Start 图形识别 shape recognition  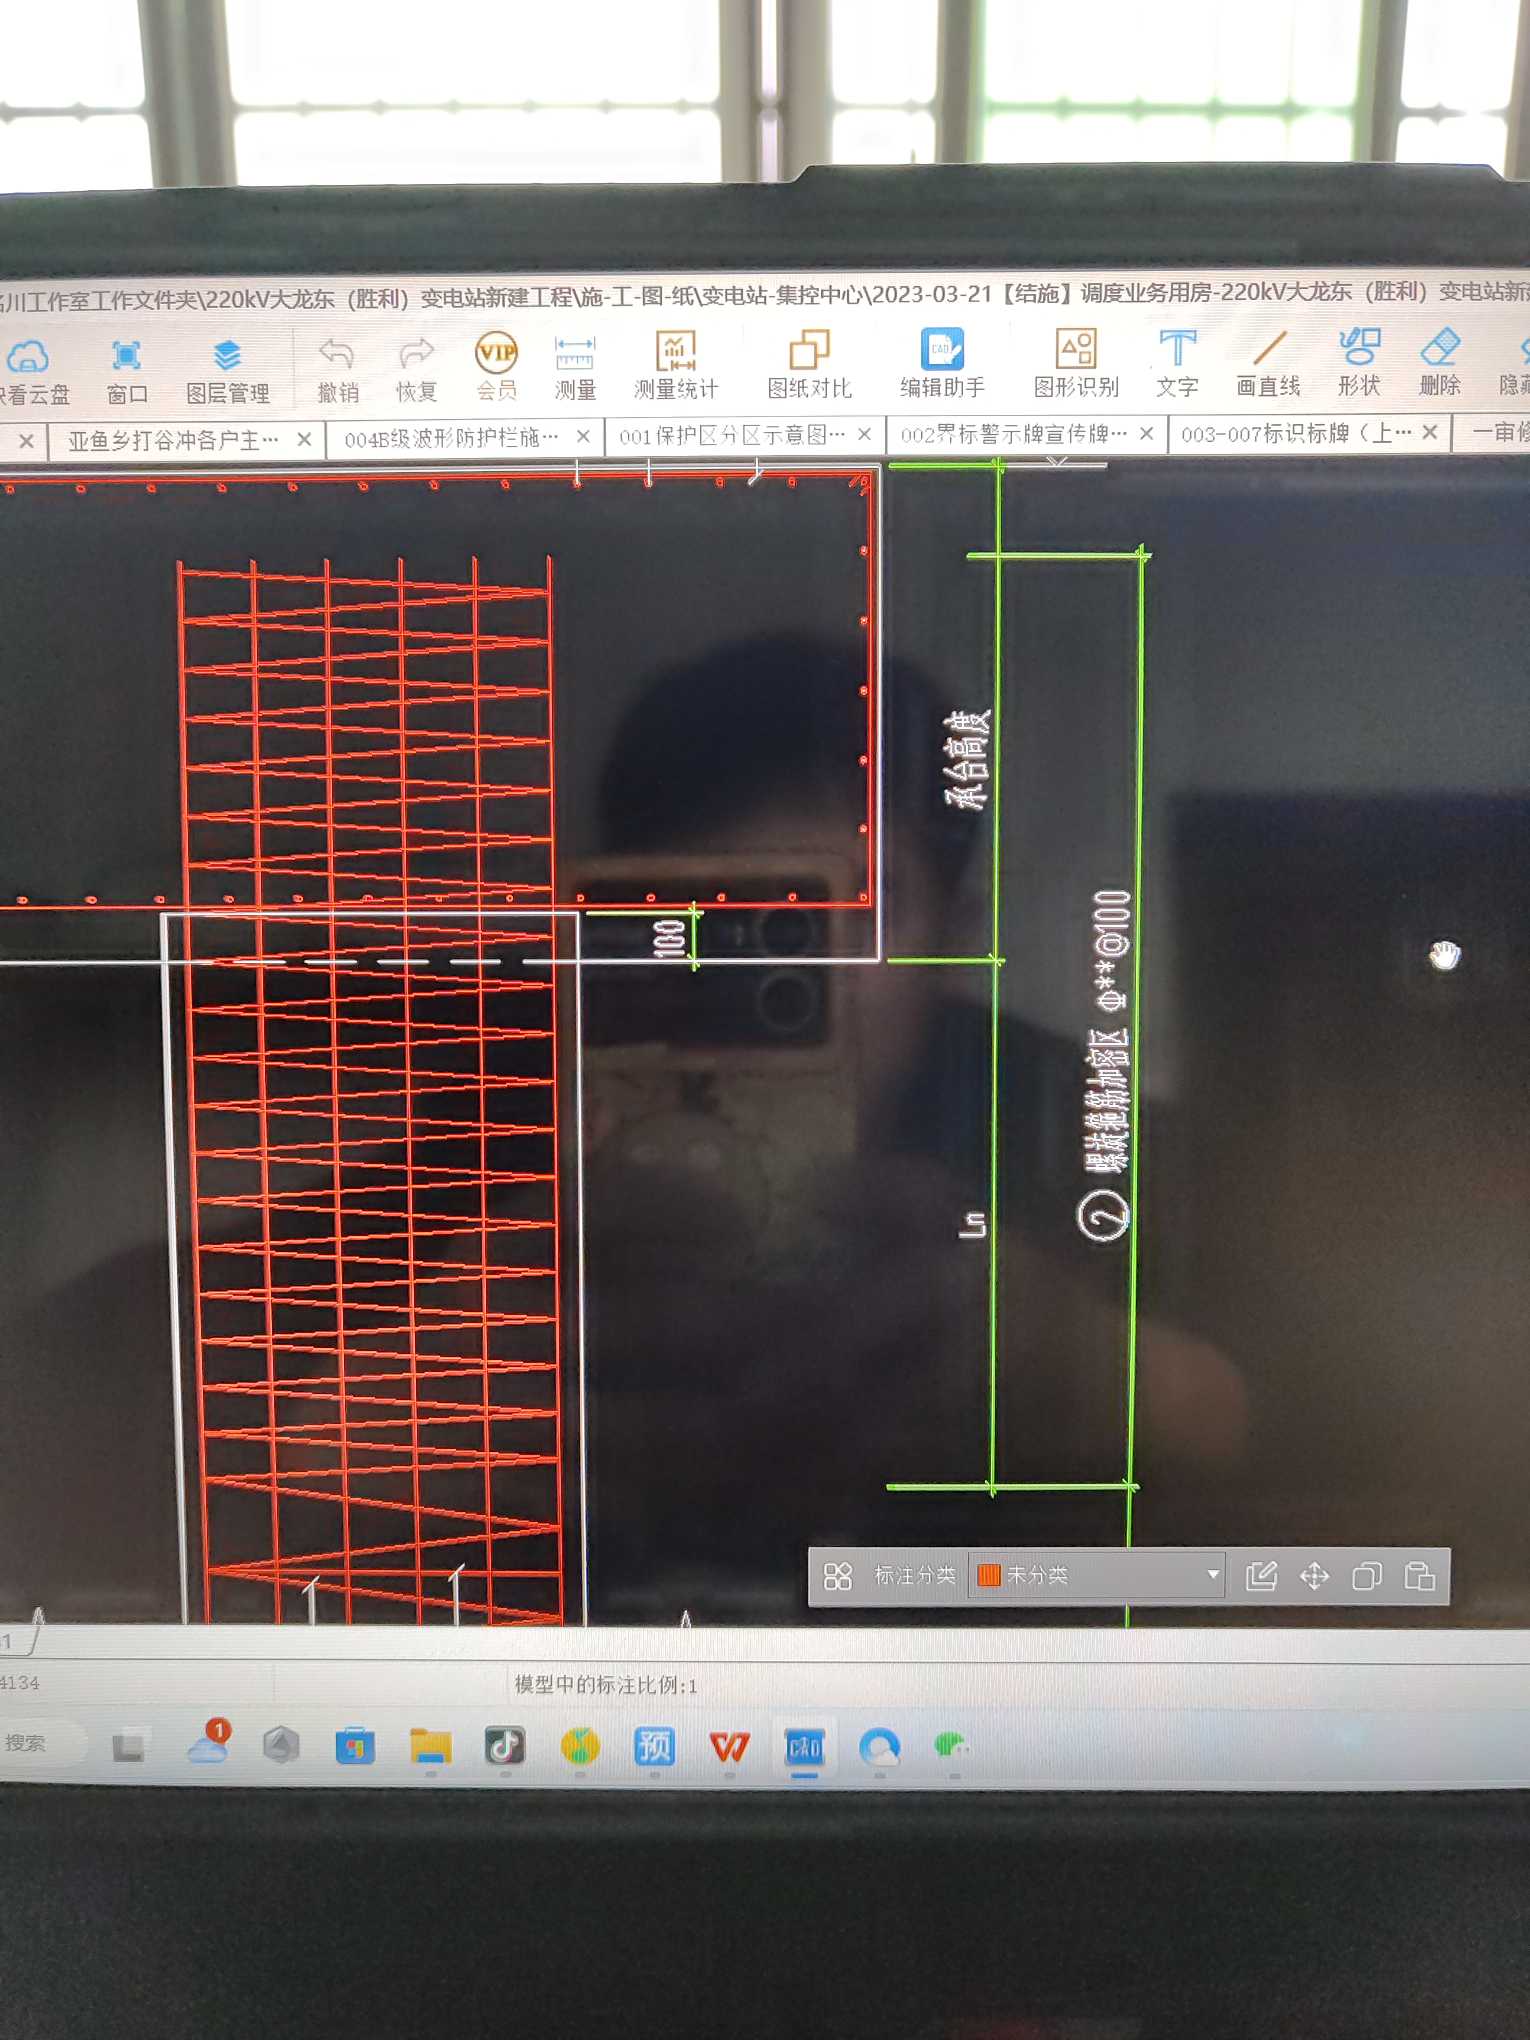click(x=1076, y=364)
